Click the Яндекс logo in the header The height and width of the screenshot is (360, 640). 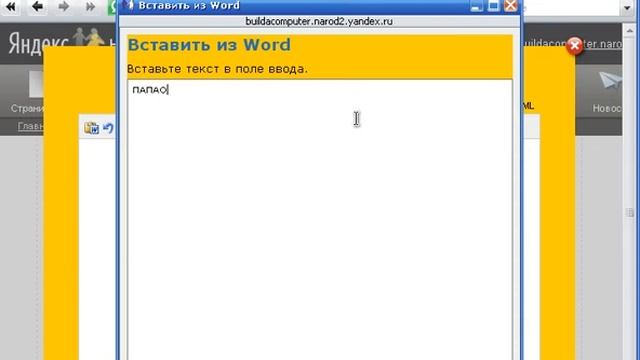(39, 43)
